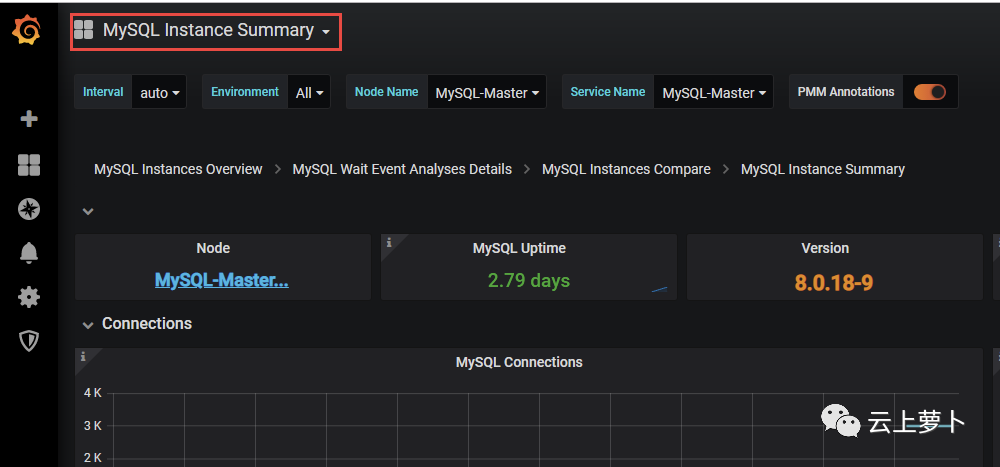Open the Grafana home logo

27,31
